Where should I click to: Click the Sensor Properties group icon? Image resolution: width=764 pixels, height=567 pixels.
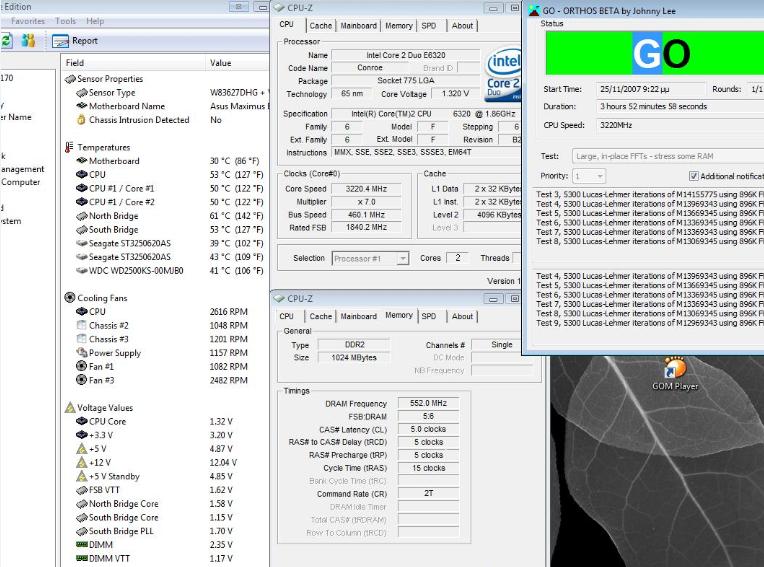[70, 79]
